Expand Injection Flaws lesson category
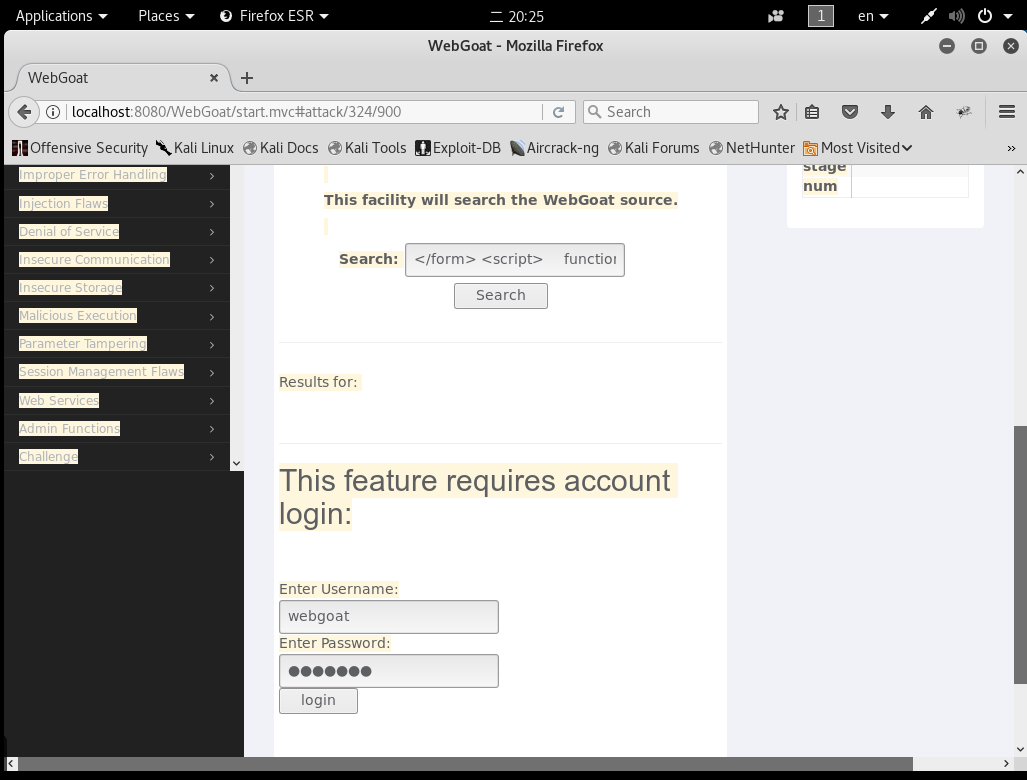 pyautogui.click(x=117, y=204)
